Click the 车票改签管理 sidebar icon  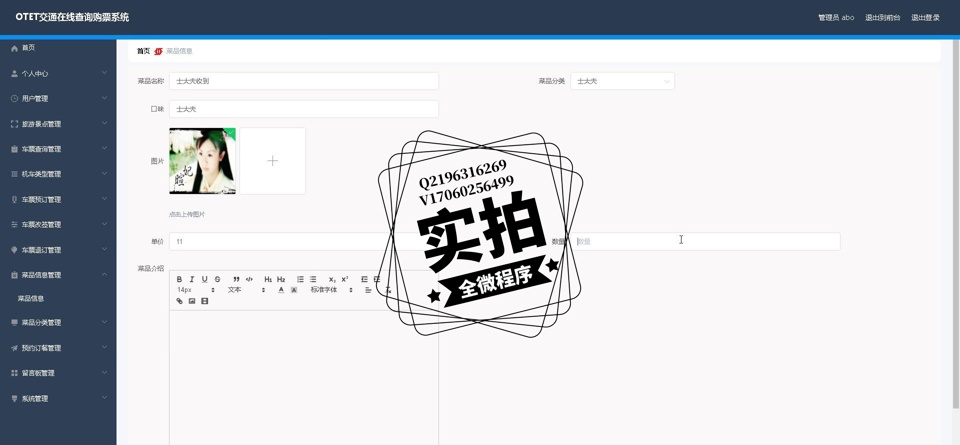tap(14, 225)
